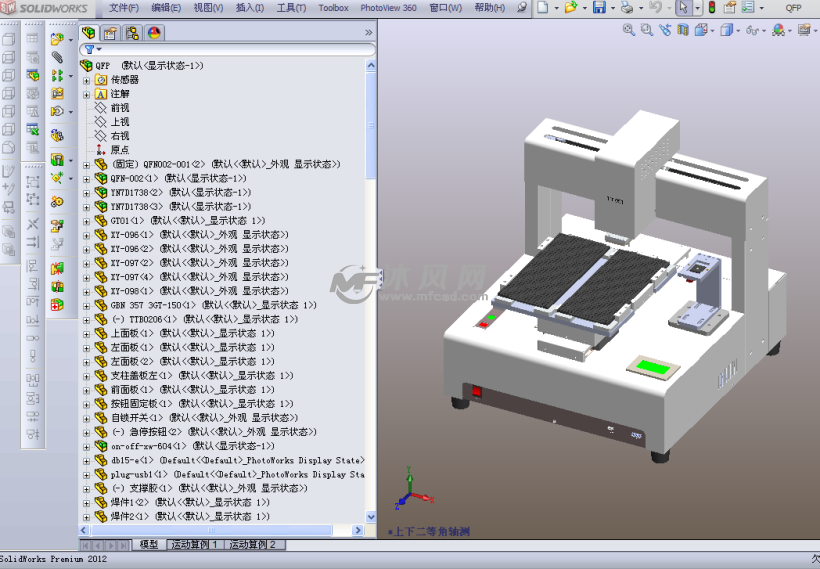Click the Zoom to Area icon
Image resolution: width=820 pixels, height=569 pixels.
[x=647, y=30]
